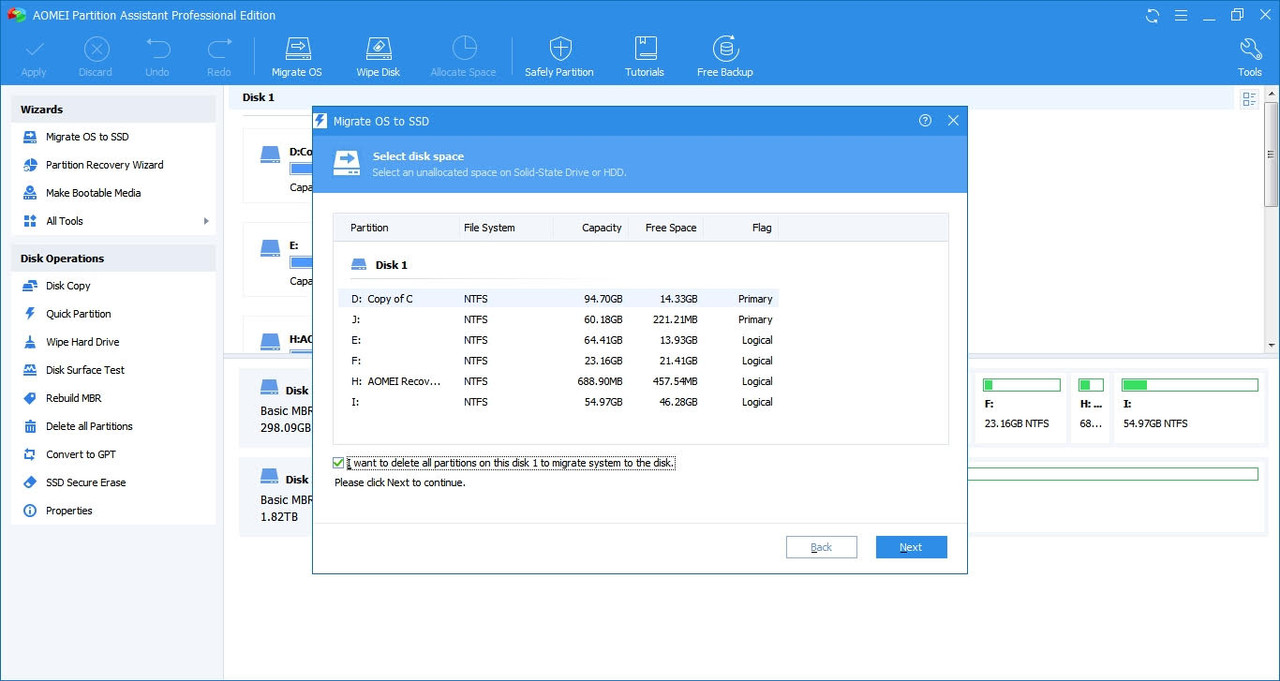
Task: Select Disk Copy operation
Action: click(x=68, y=286)
